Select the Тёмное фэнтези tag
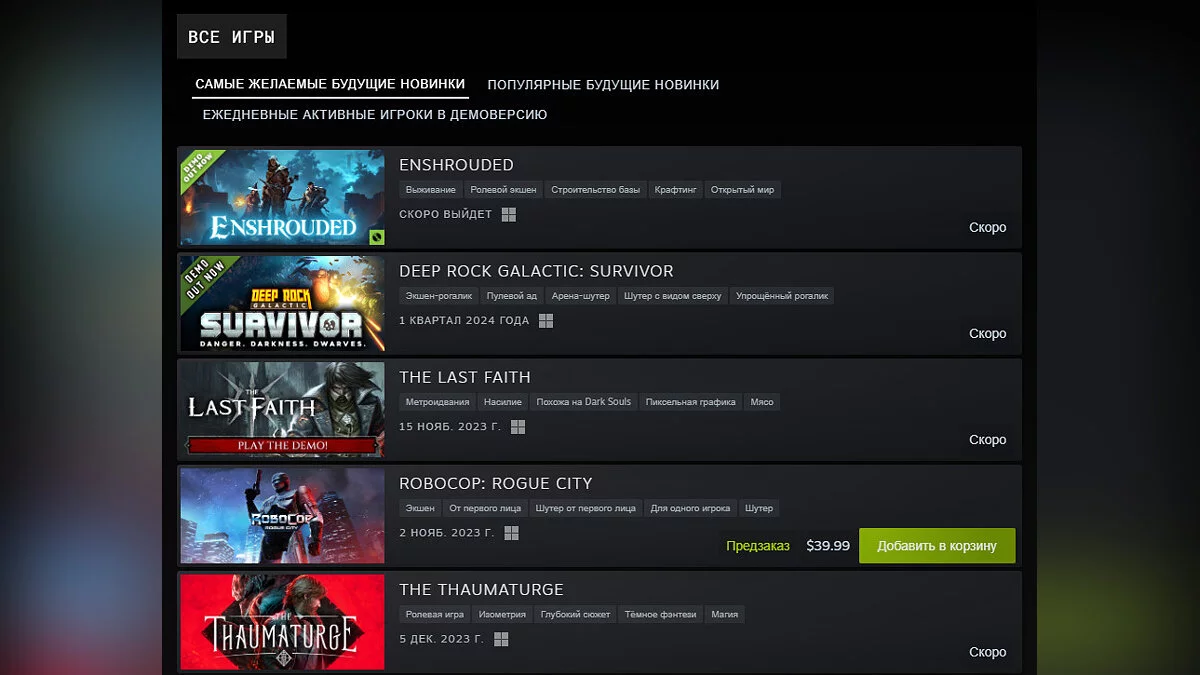 (x=661, y=613)
